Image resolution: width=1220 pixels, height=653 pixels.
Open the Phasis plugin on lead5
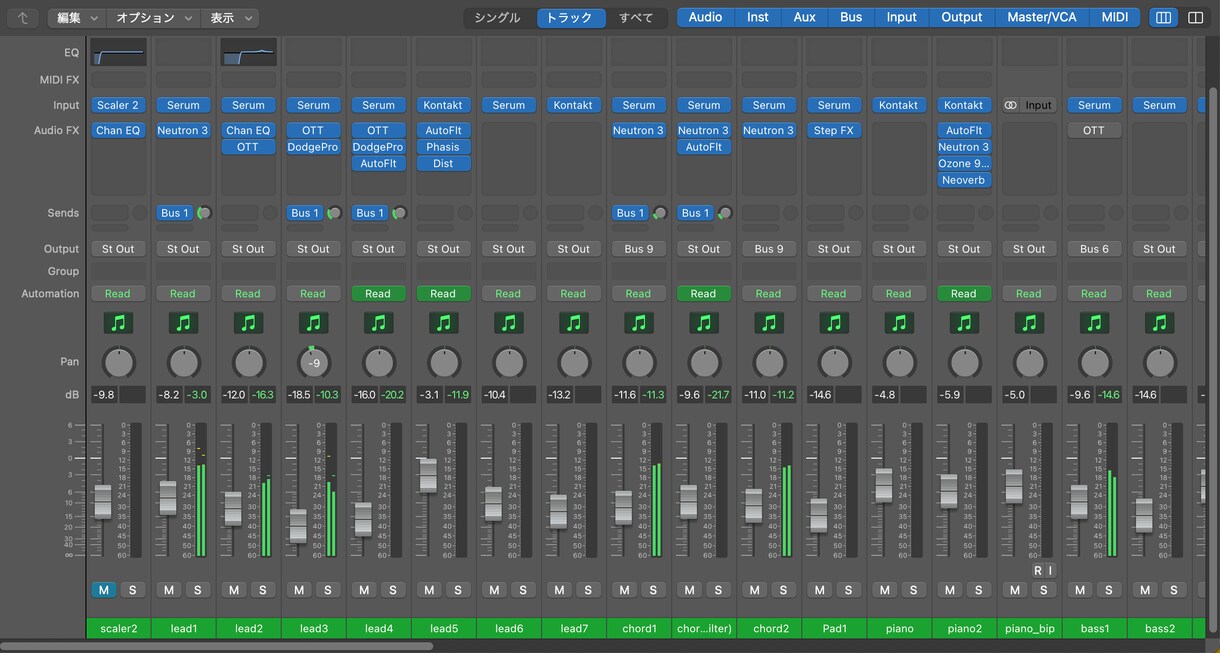[443, 147]
